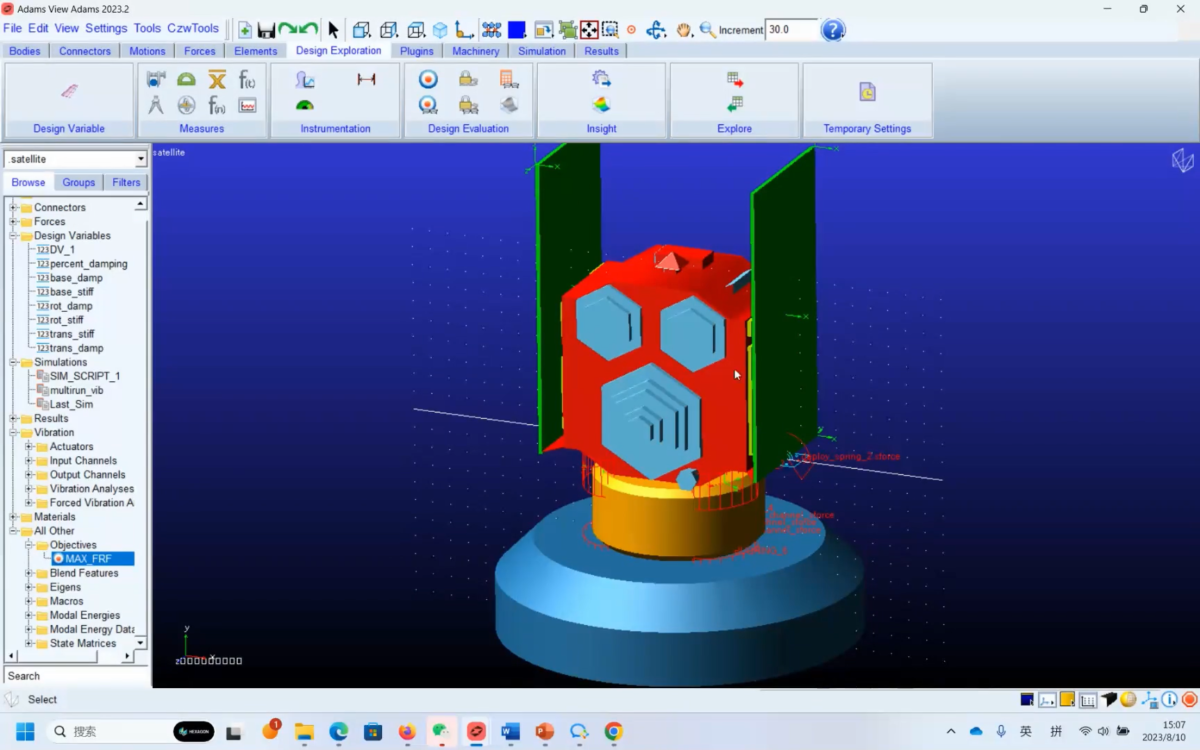
Task: Toggle the grid icon in status bar
Action: (1088, 699)
